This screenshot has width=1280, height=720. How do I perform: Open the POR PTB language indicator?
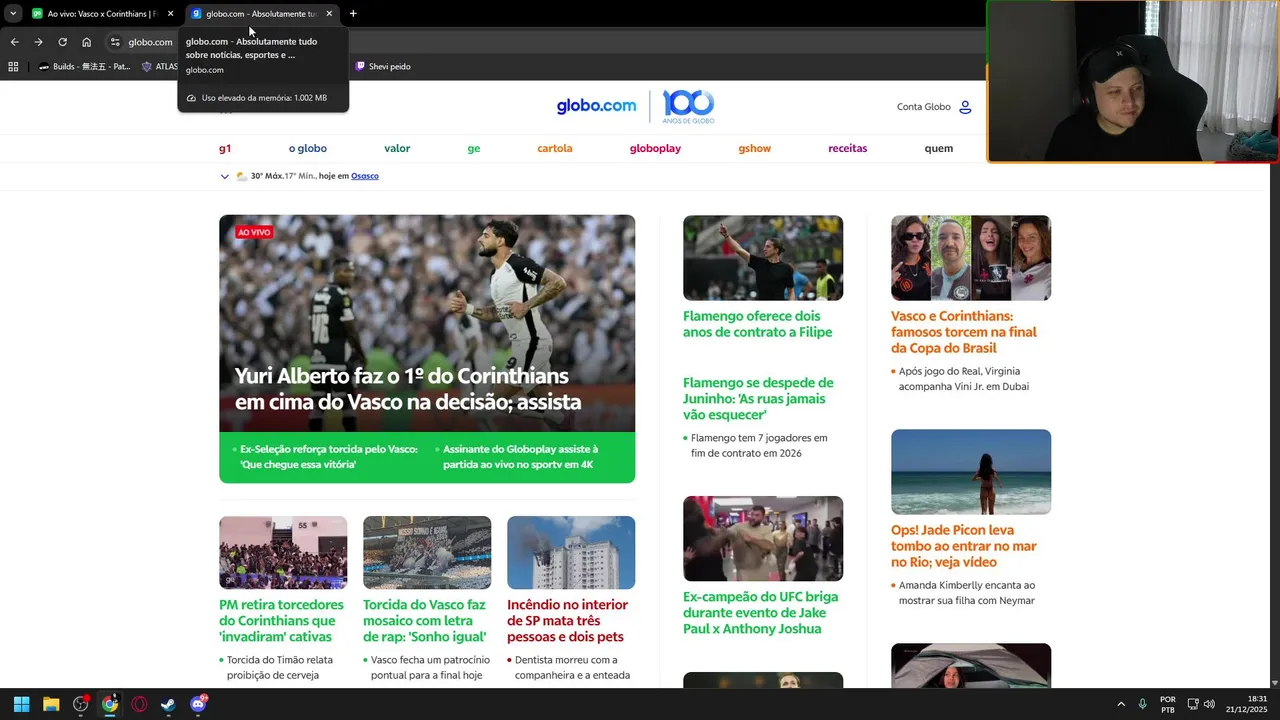pos(1168,704)
